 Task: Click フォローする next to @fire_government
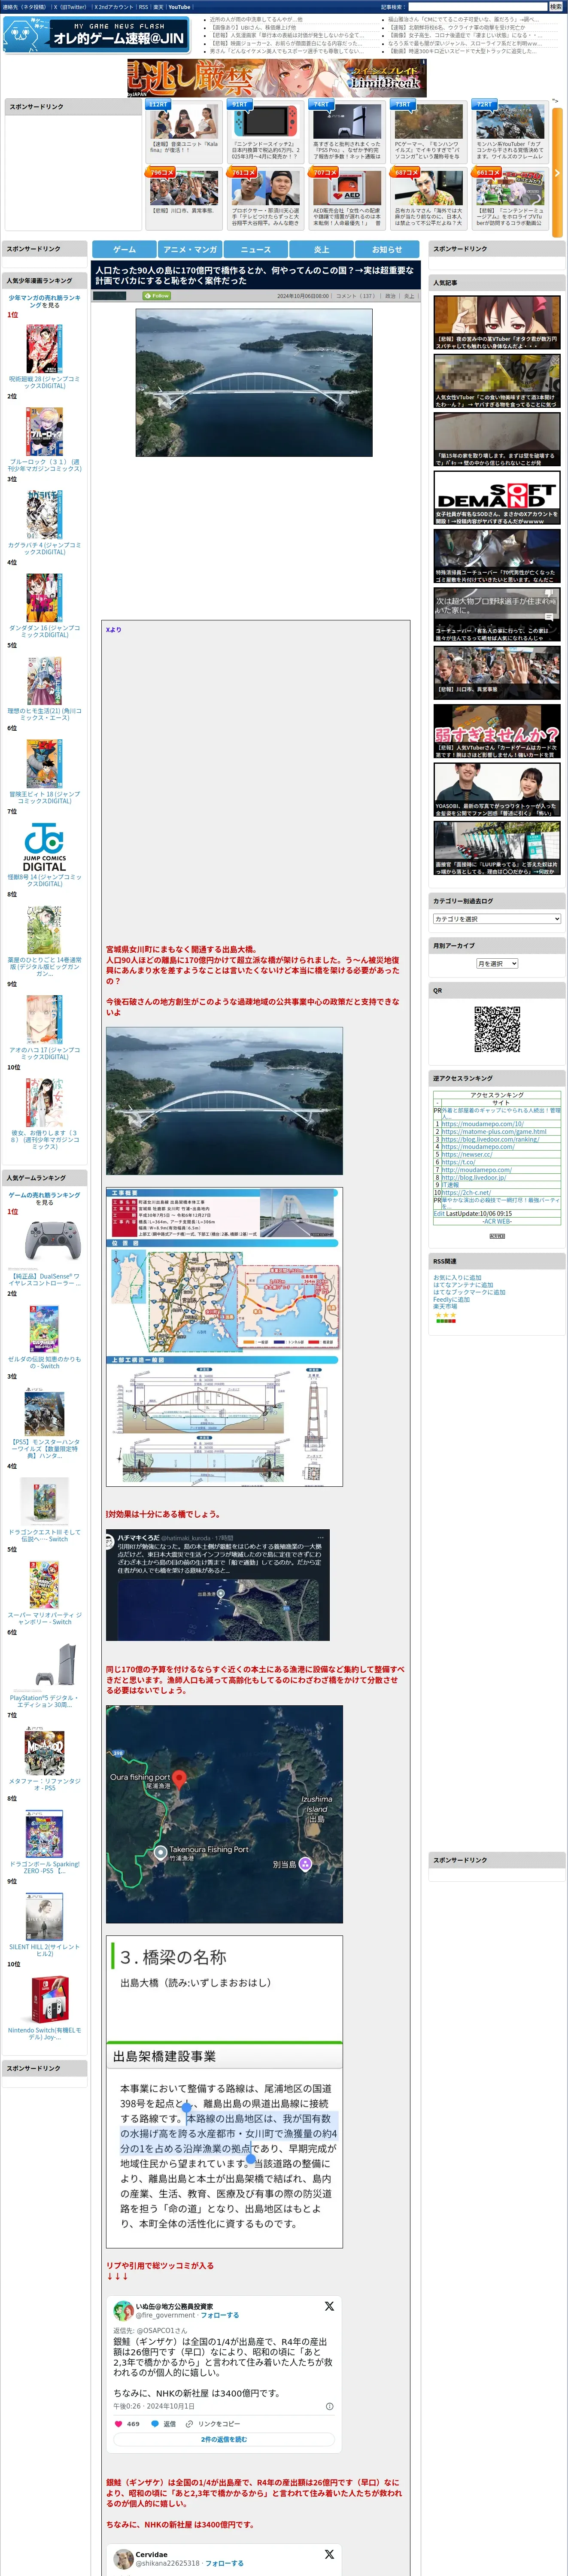tap(220, 2315)
